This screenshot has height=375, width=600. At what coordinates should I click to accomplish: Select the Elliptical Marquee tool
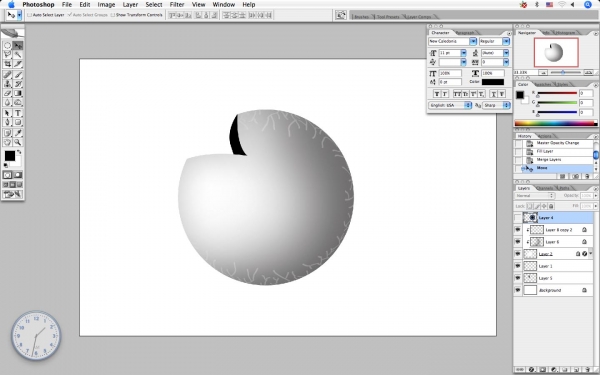coord(7,46)
